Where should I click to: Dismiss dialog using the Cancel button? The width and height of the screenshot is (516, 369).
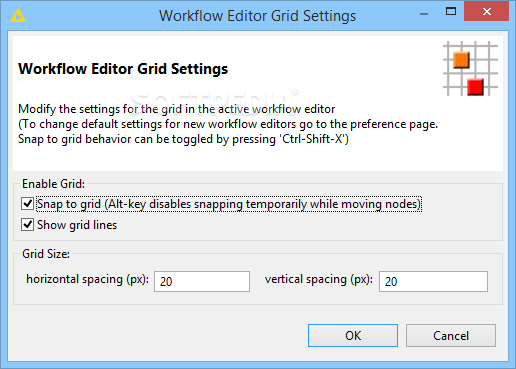click(x=451, y=335)
